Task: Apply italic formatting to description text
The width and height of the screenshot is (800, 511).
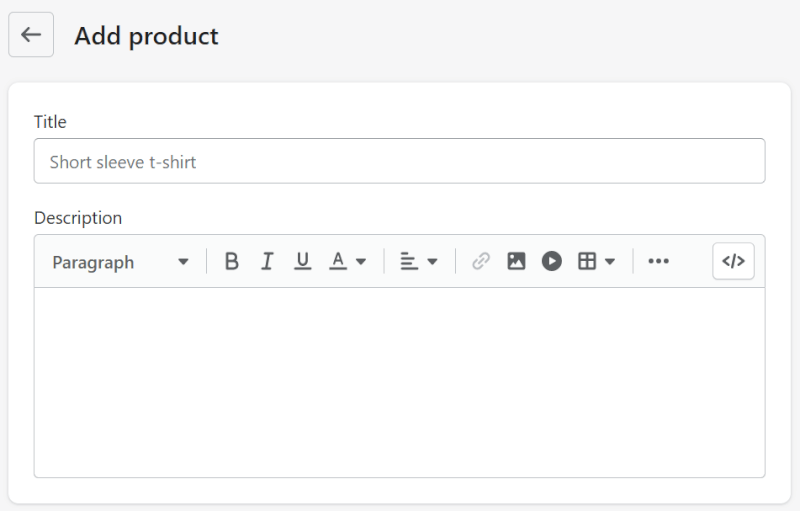Action: [267, 262]
